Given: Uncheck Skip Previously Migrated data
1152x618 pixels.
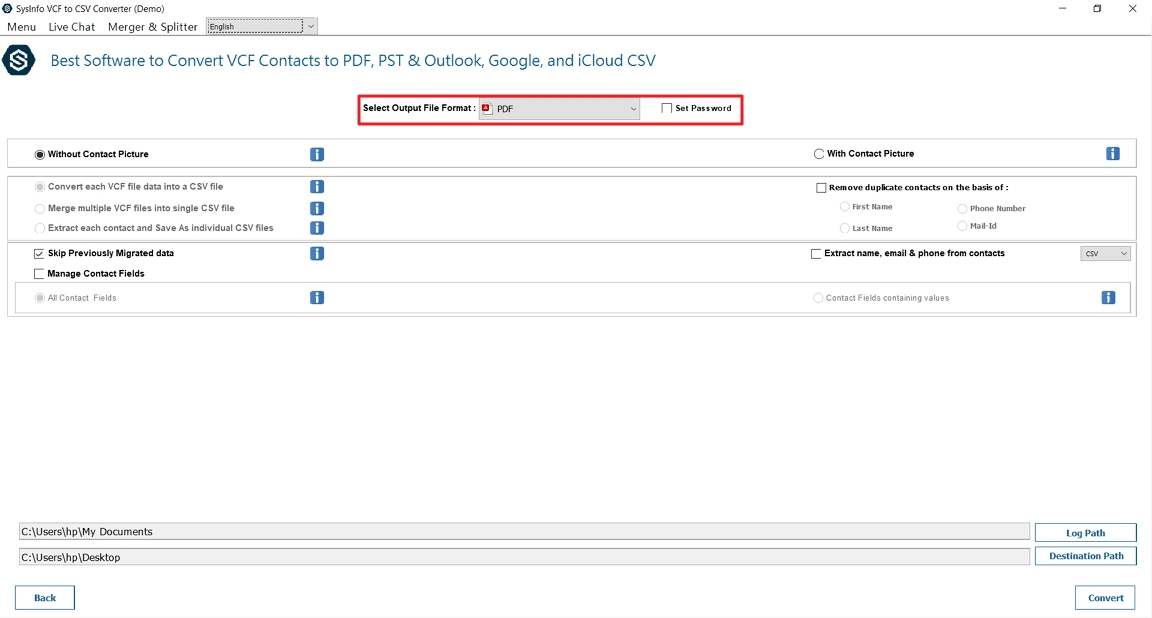Looking at the screenshot, I should click(x=39, y=254).
